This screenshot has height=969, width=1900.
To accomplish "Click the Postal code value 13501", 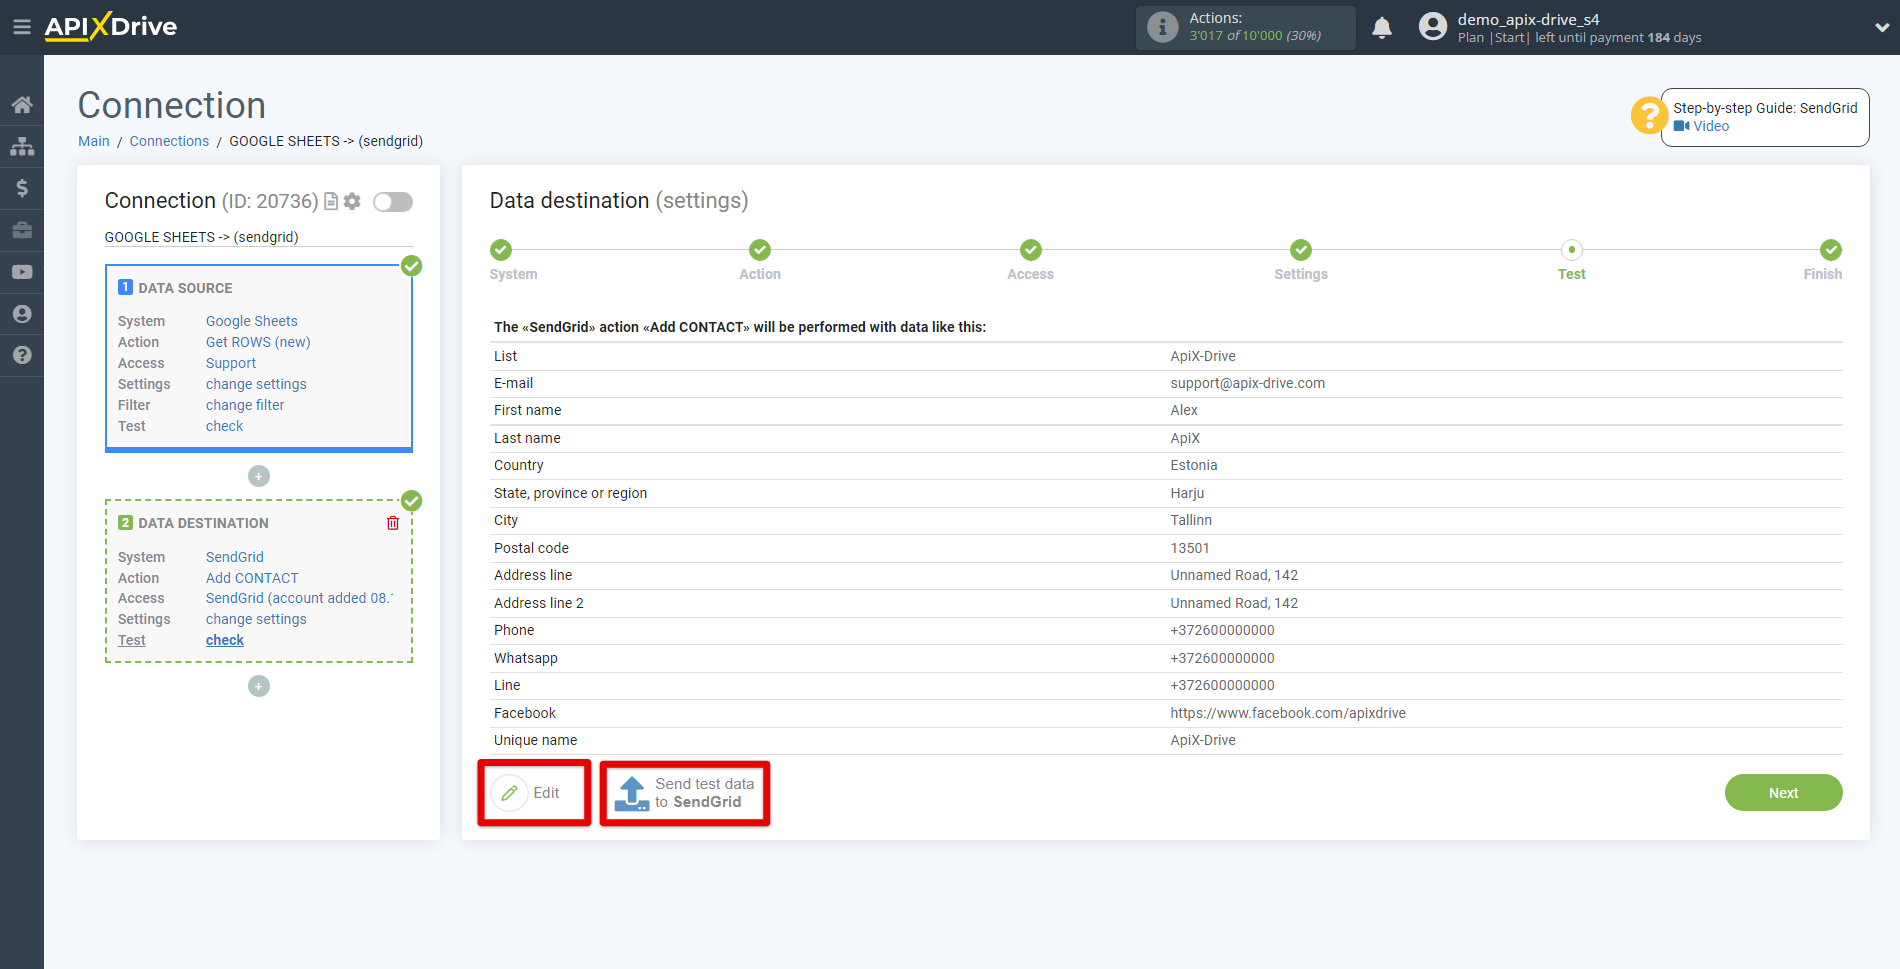I will (1190, 548).
